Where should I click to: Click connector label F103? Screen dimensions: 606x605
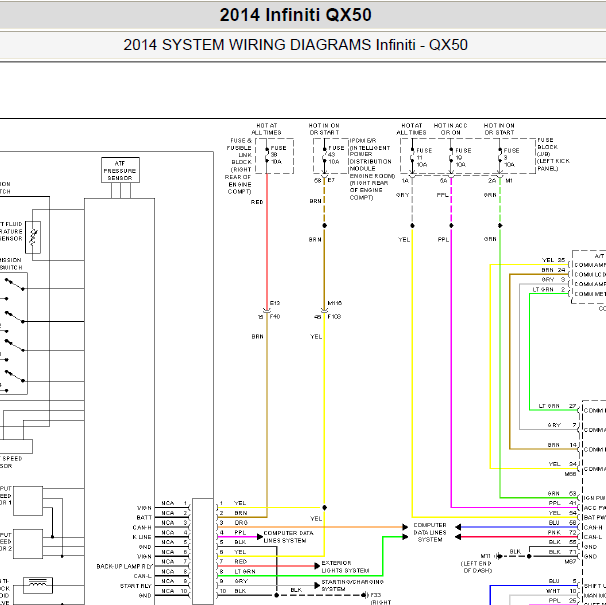tap(334, 317)
